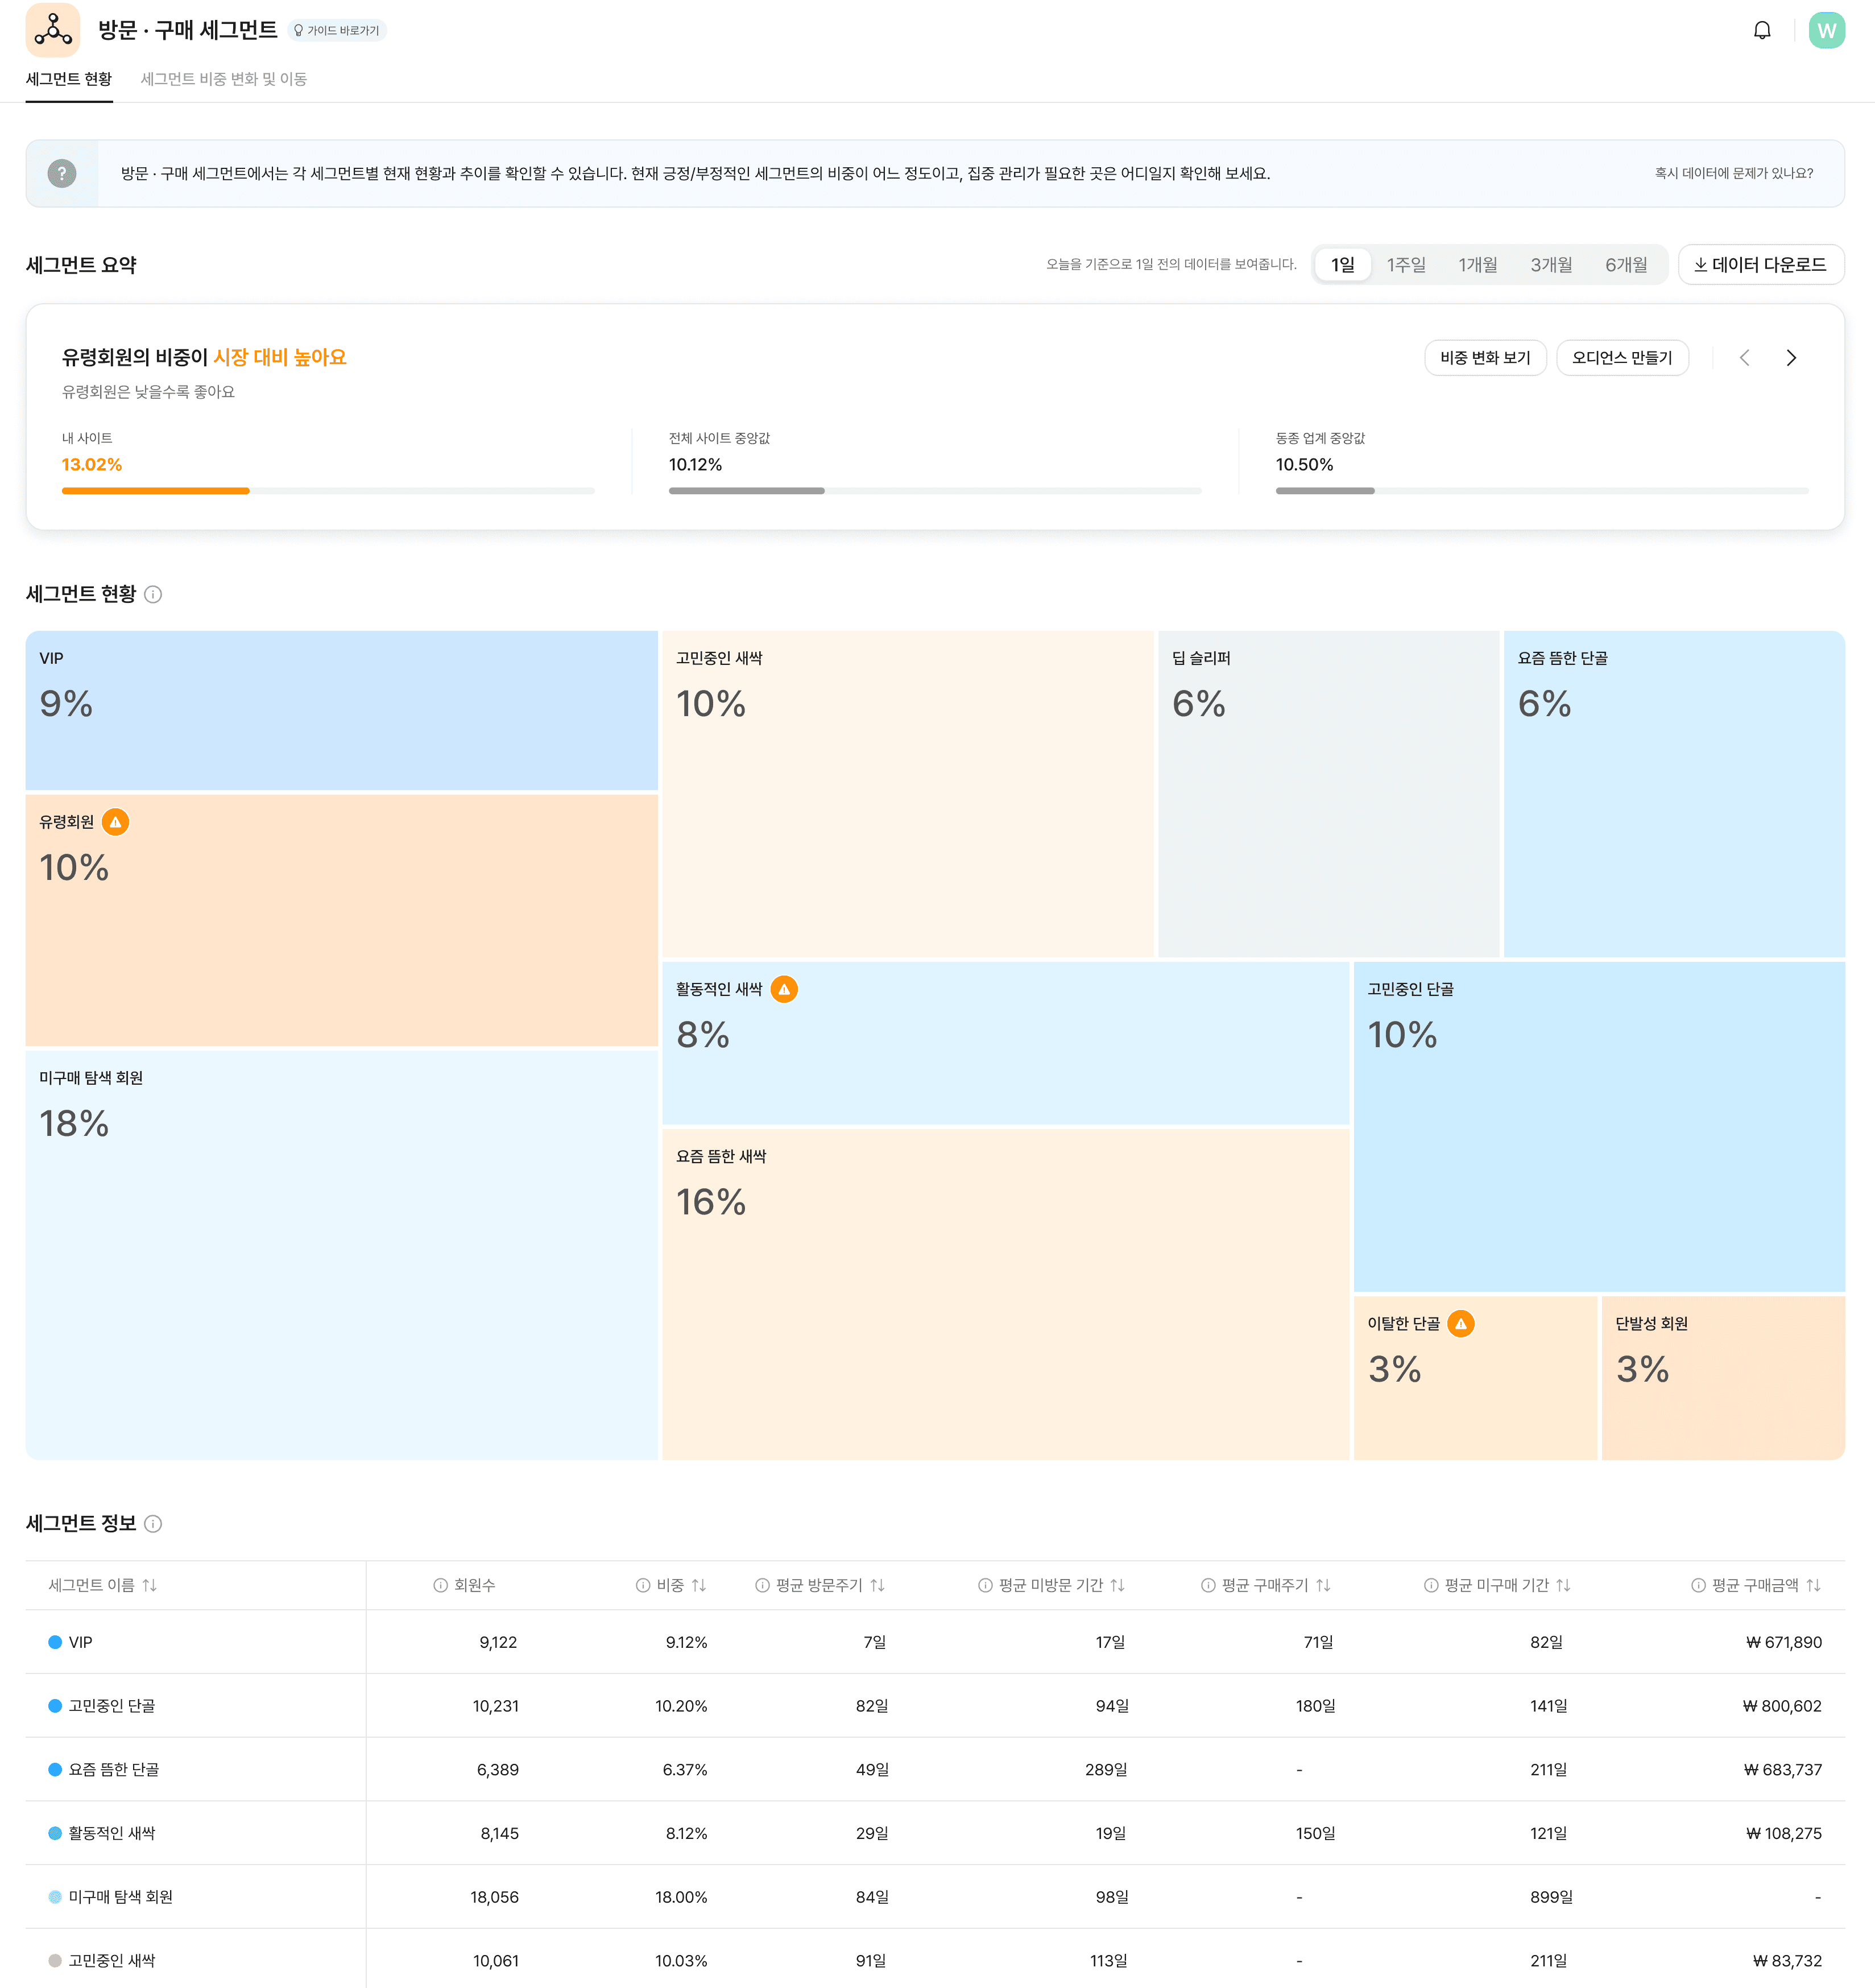Click the notification bell icon
The height and width of the screenshot is (1988, 1875).
tap(1762, 30)
